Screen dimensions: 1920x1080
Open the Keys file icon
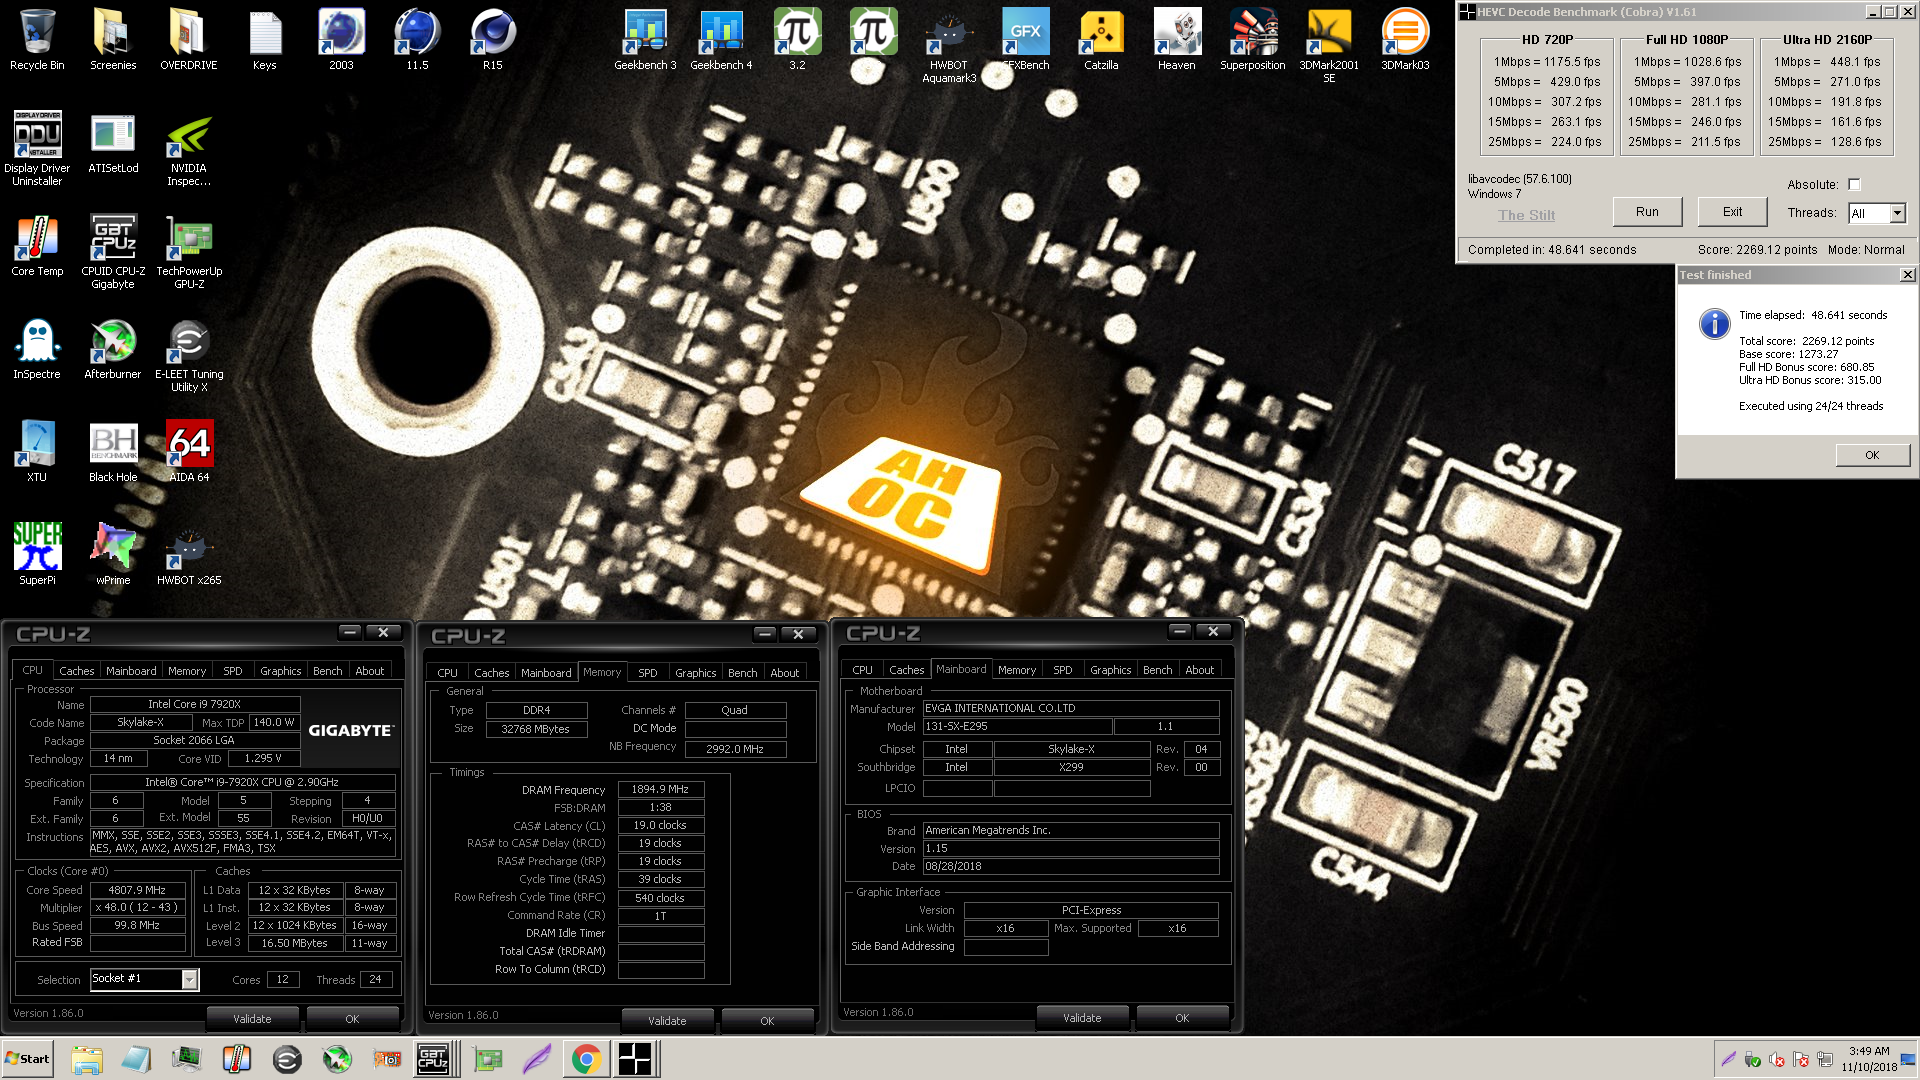tap(265, 40)
